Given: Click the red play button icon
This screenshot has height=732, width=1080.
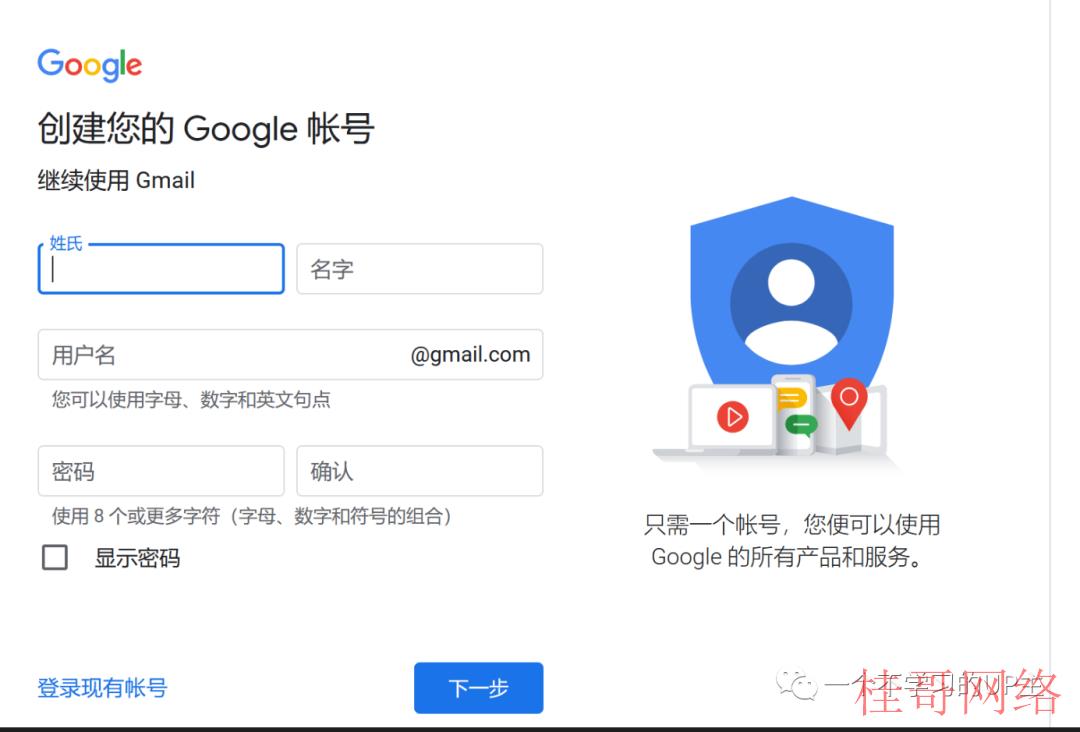Looking at the screenshot, I should 732,417.
